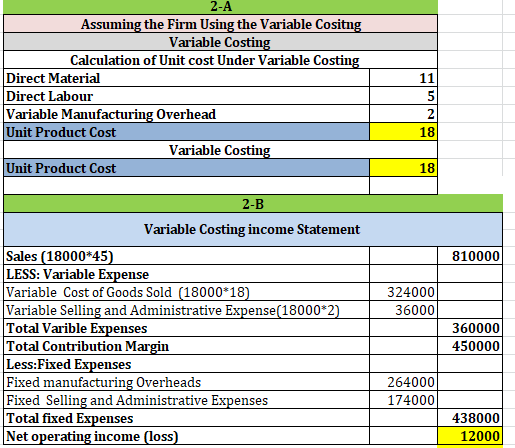Click the total fixed expenses 438000
Image resolution: width=515 pixels, height=448 pixels.
point(470,418)
